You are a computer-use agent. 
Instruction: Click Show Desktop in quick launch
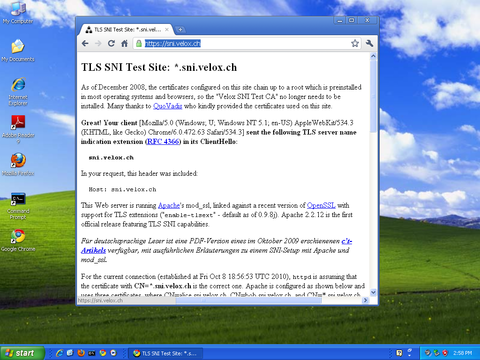click(70, 353)
